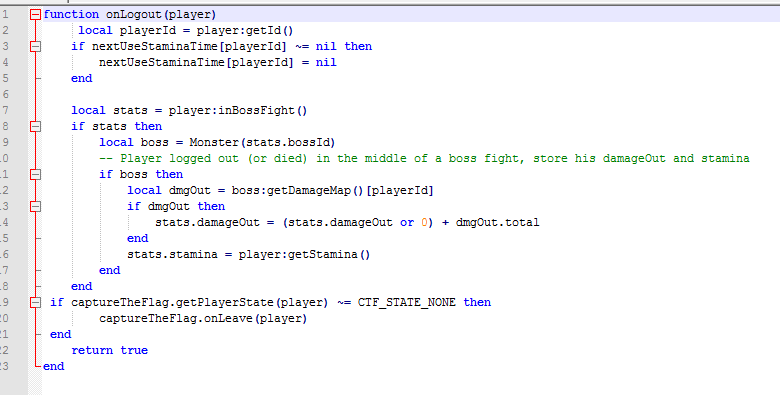
Task: Collapse the 'if dmgOut then' fold marker
Action: [35, 206]
